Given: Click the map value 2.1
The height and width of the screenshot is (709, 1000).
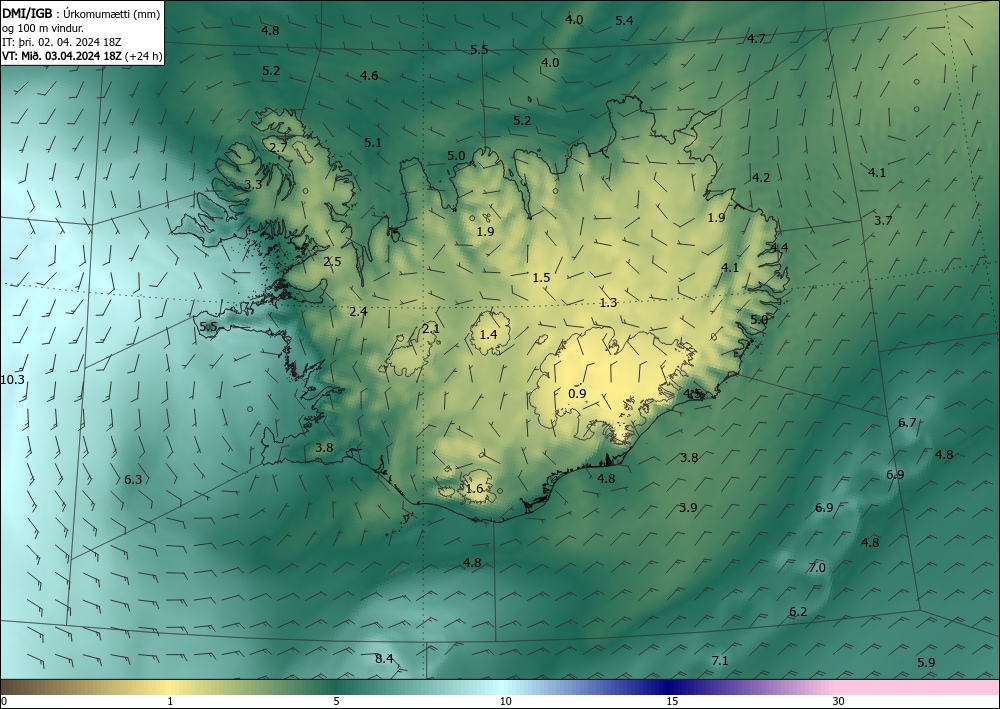Looking at the screenshot, I should [431, 328].
